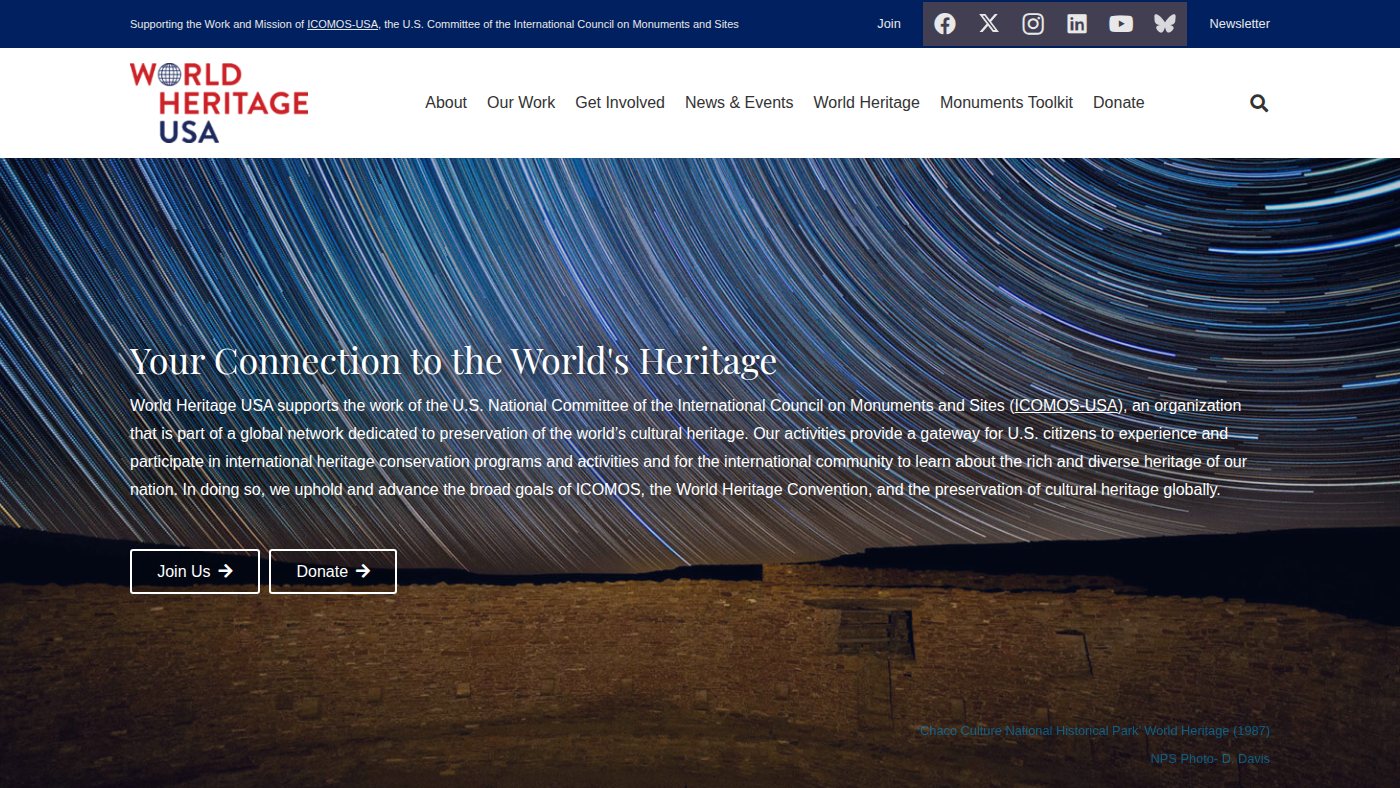Click the World Heritage USA logo
This screenshot has height=788, width=1400.
pyautogui.click(x=219, y=103)
